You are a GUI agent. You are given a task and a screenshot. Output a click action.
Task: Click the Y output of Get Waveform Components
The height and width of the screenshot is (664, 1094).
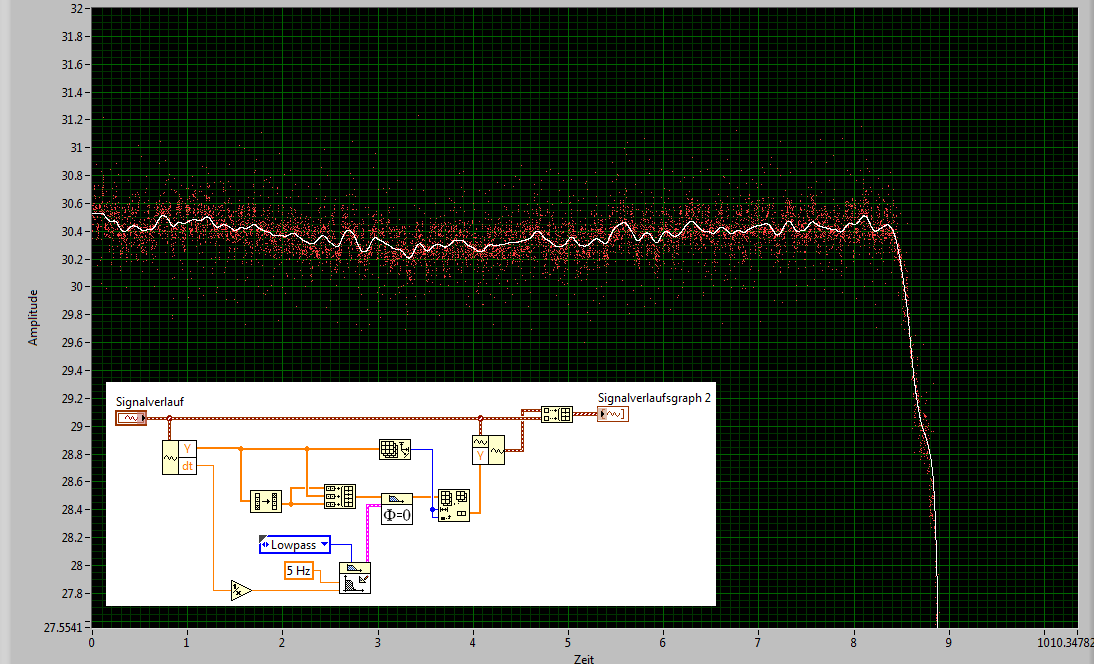[x=188, y=449]
